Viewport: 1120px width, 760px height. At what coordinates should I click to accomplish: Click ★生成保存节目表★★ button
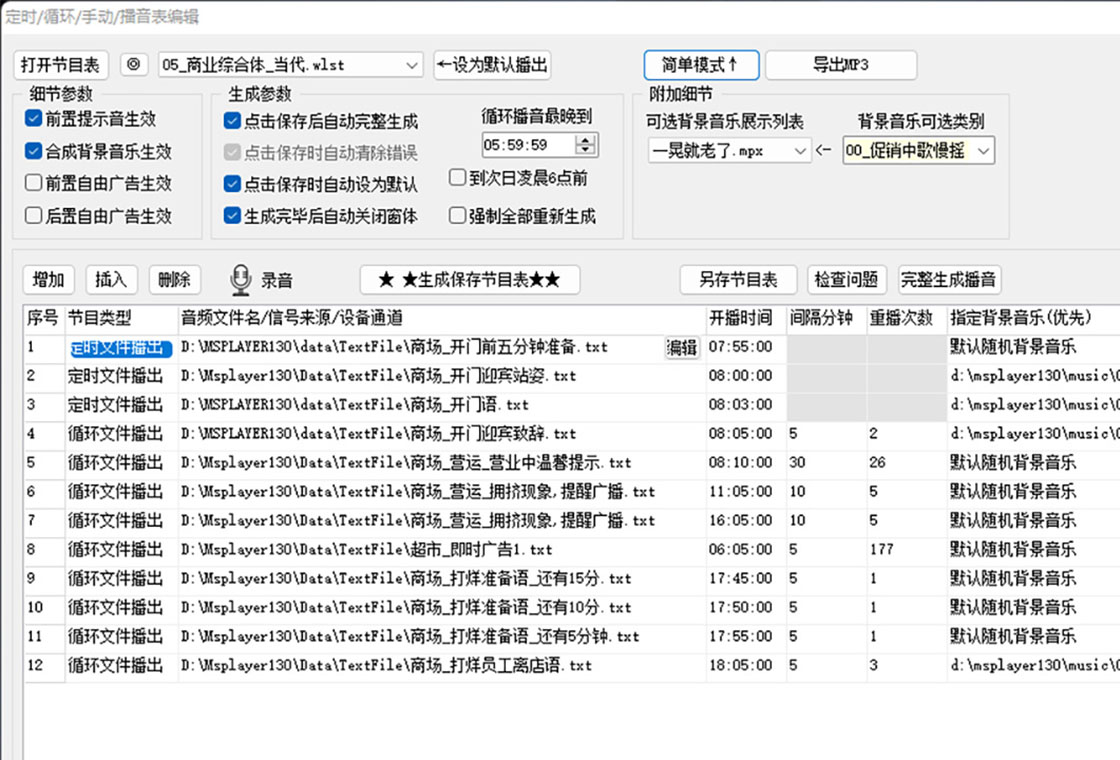(469, 279)
